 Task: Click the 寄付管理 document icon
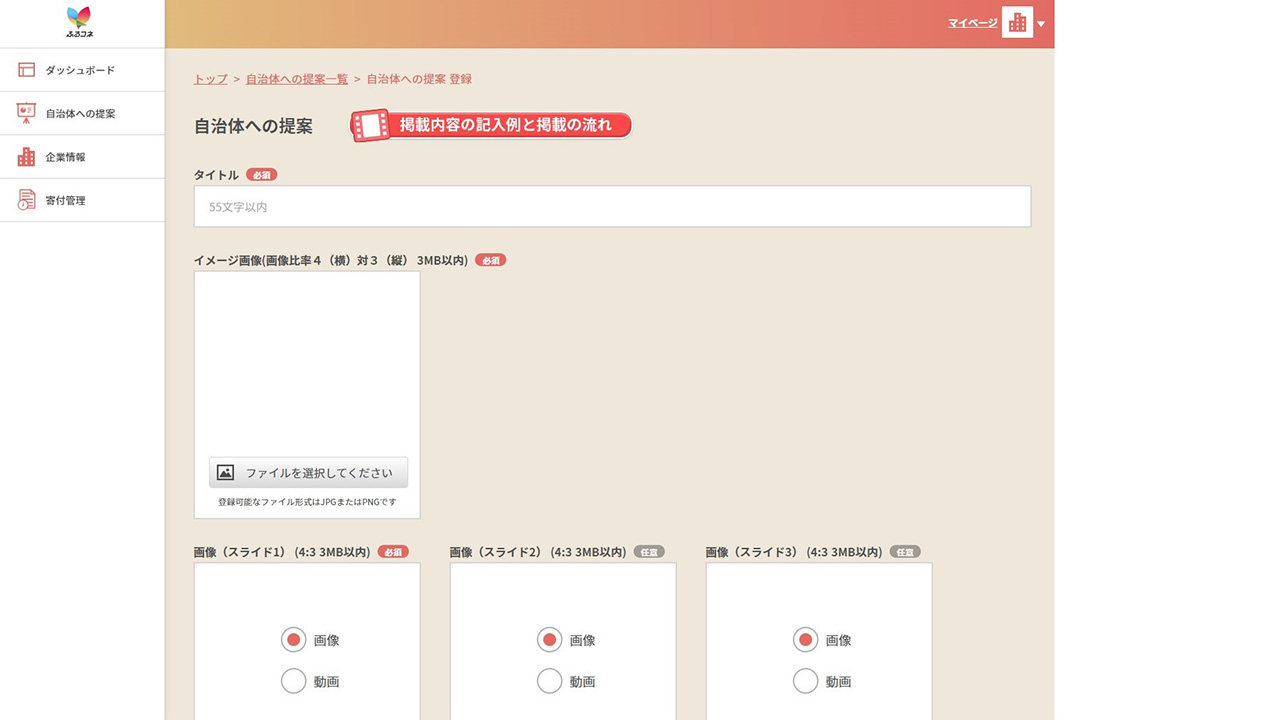pyautogui.click(x=27, y=200)
